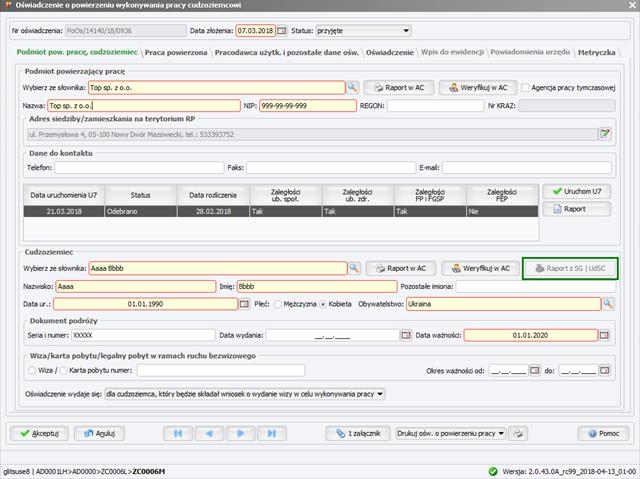The image size is (640, 479).
Task: Open citizenship lookup magnifier icon
Action: (608, 304)
